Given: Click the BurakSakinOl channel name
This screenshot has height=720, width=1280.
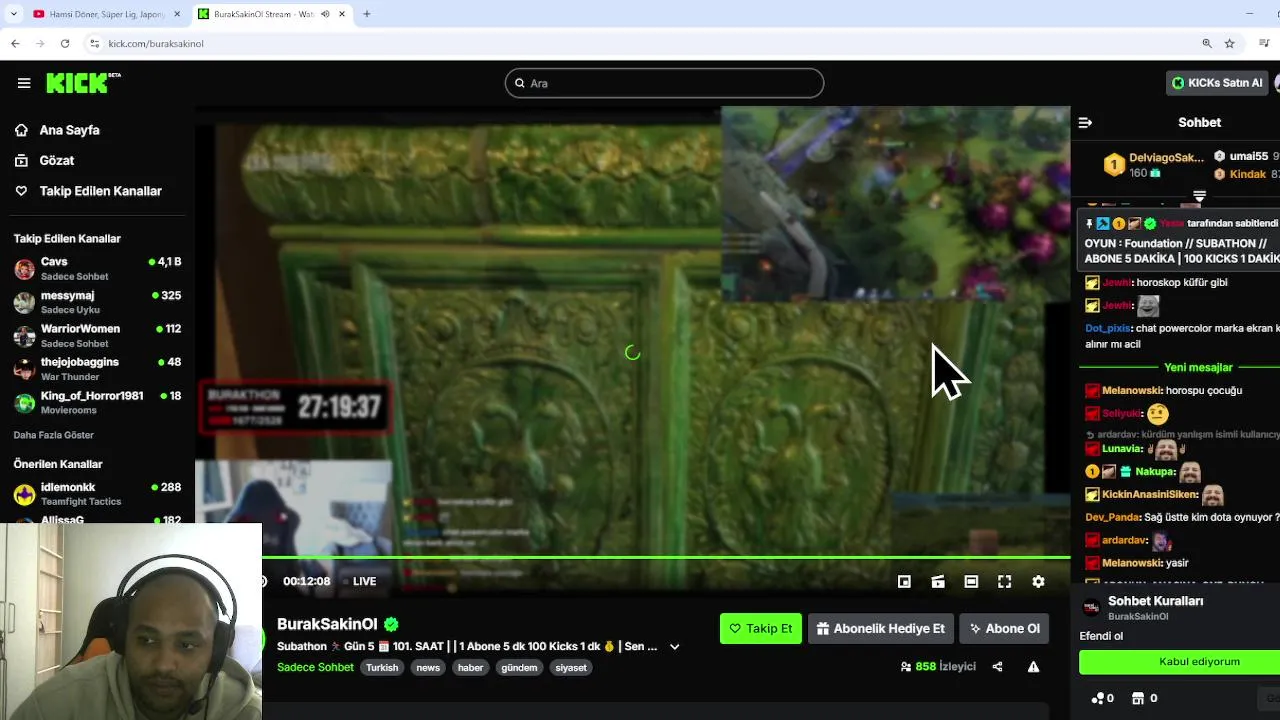Looking at the screenshot, I should coord(327,624).
